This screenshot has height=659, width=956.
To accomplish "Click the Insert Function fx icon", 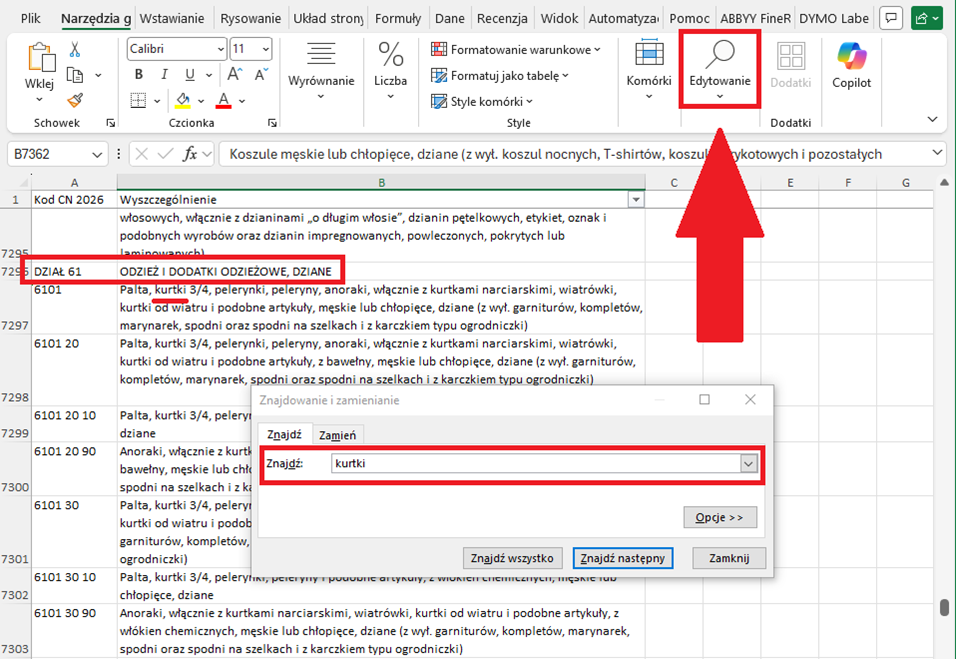I will (x=190, y=154).
